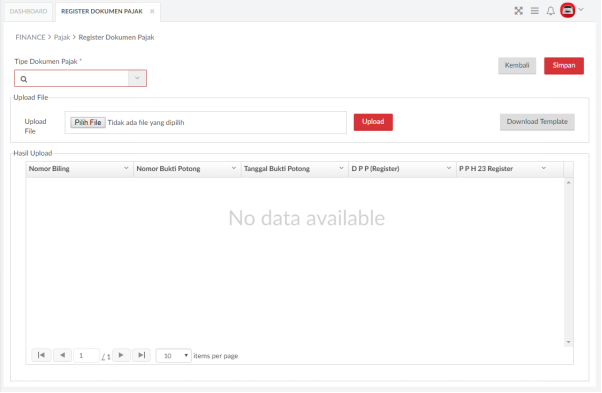
Task: Click the Kembali button
Action: tap(517, 66)
